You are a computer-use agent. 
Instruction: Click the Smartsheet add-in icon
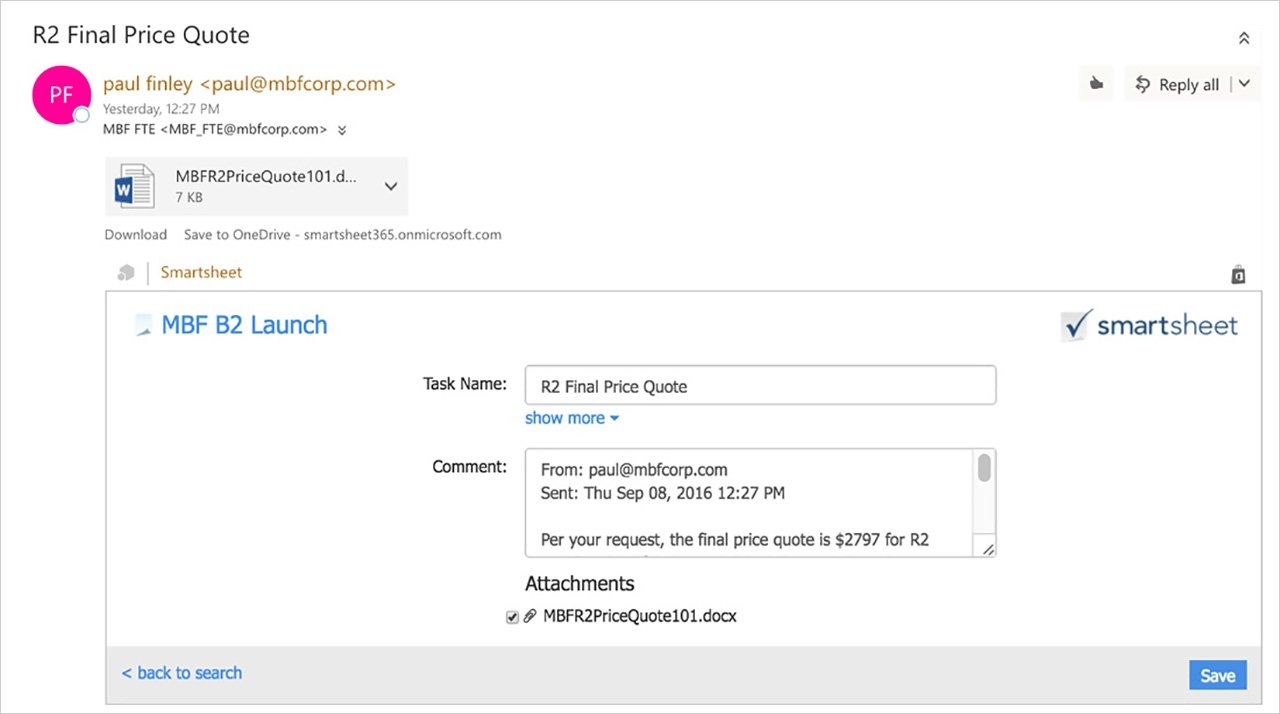[x=126, y=273]
